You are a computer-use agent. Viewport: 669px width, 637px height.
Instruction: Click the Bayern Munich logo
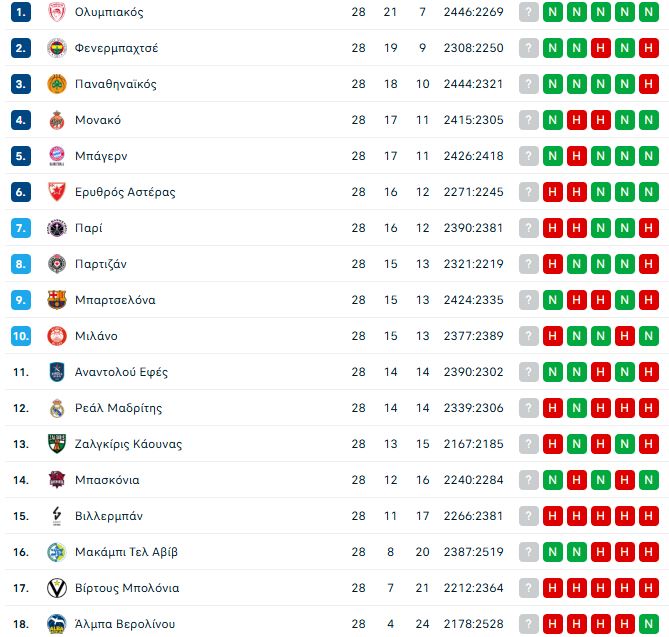coord(56,156)
